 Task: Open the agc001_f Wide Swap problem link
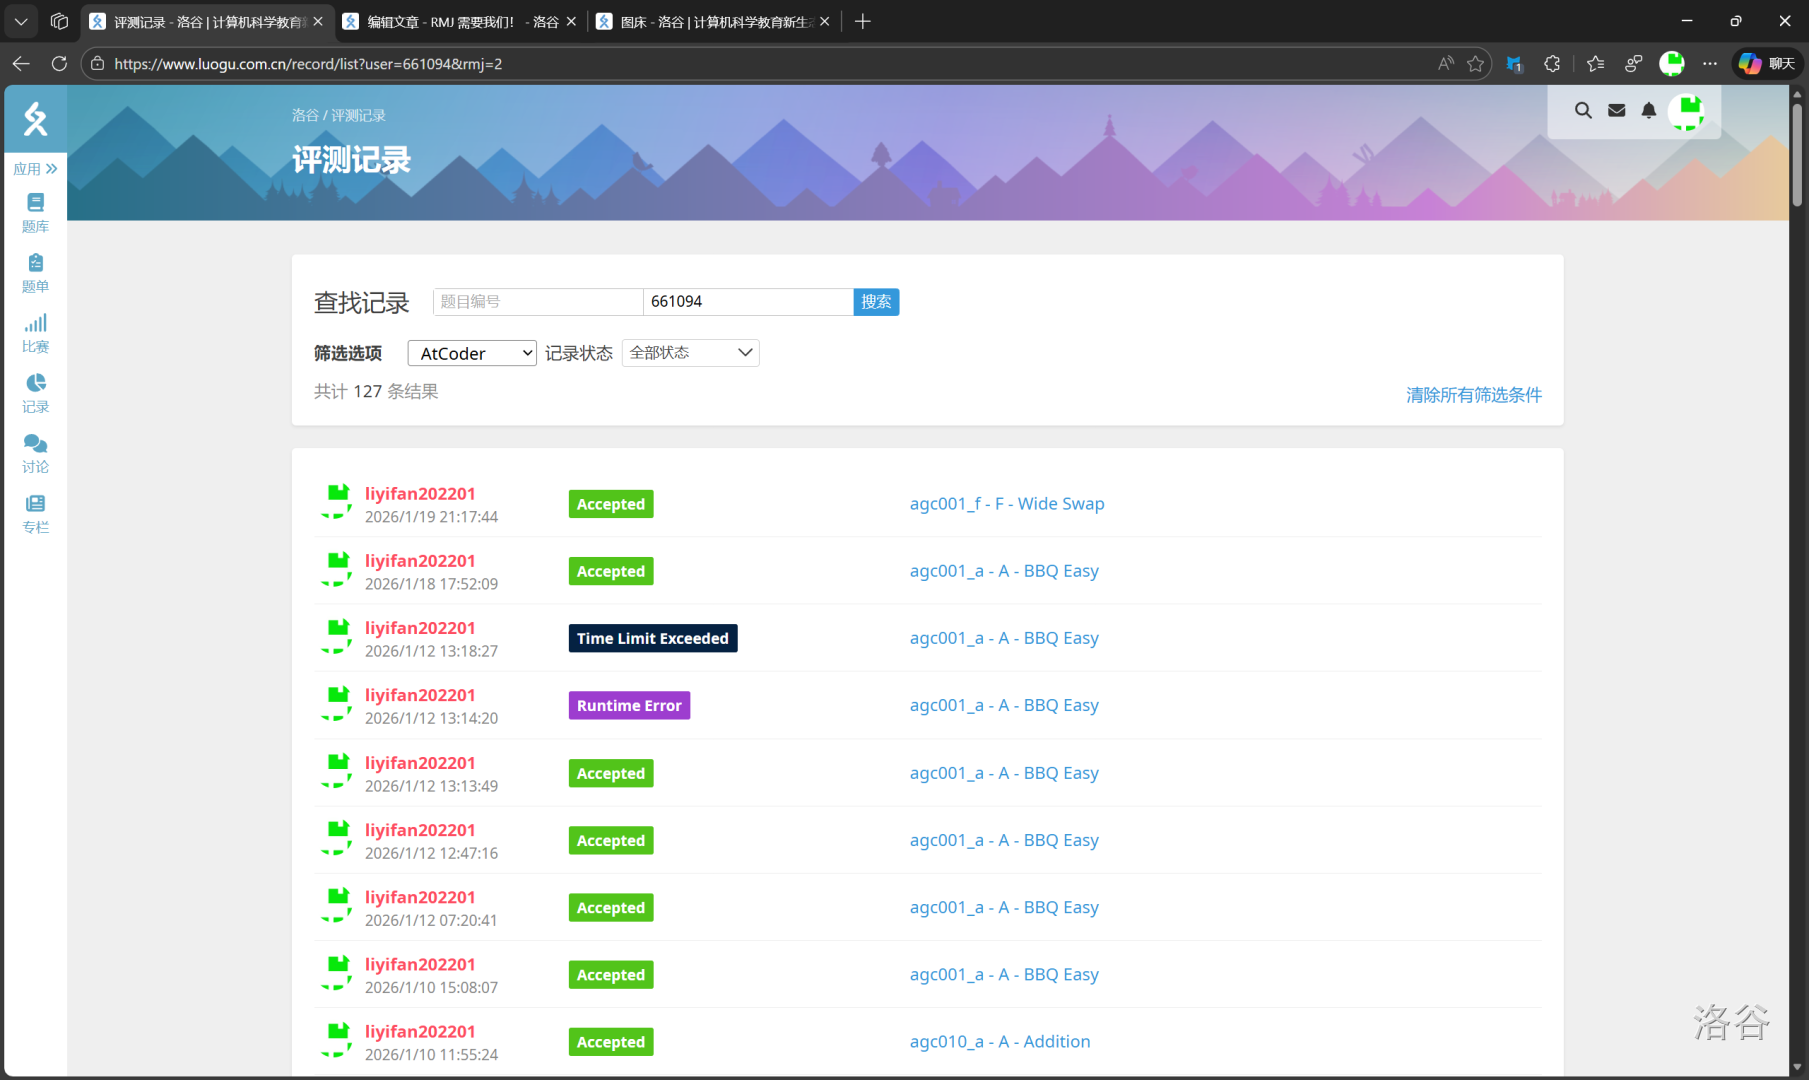(x=1006, y=504)
